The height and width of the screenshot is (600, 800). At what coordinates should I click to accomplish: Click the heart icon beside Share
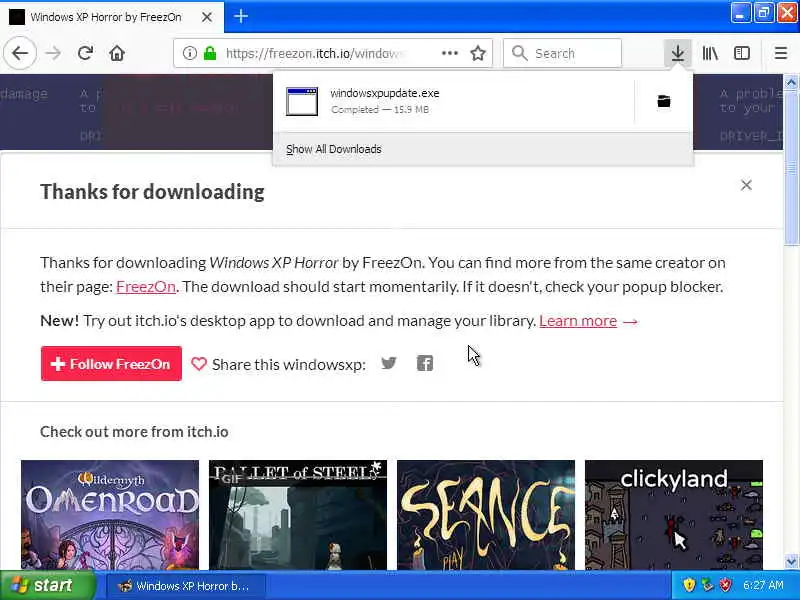[x=199, y=364]
